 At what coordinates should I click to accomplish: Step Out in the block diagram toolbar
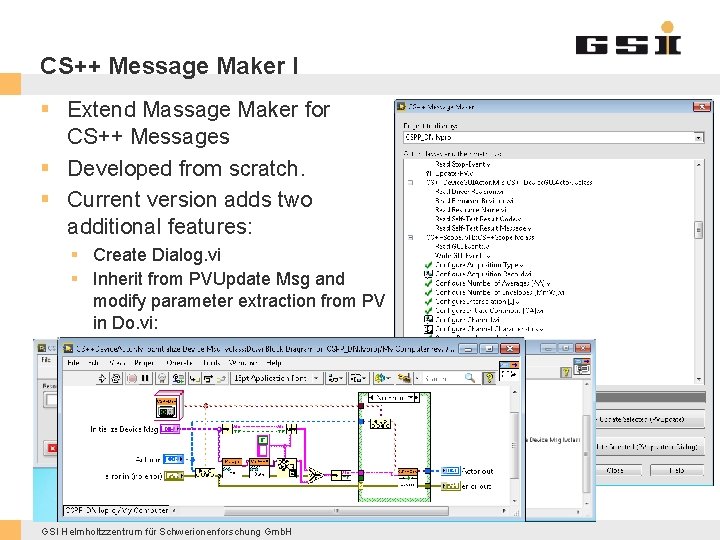(221, 378)
